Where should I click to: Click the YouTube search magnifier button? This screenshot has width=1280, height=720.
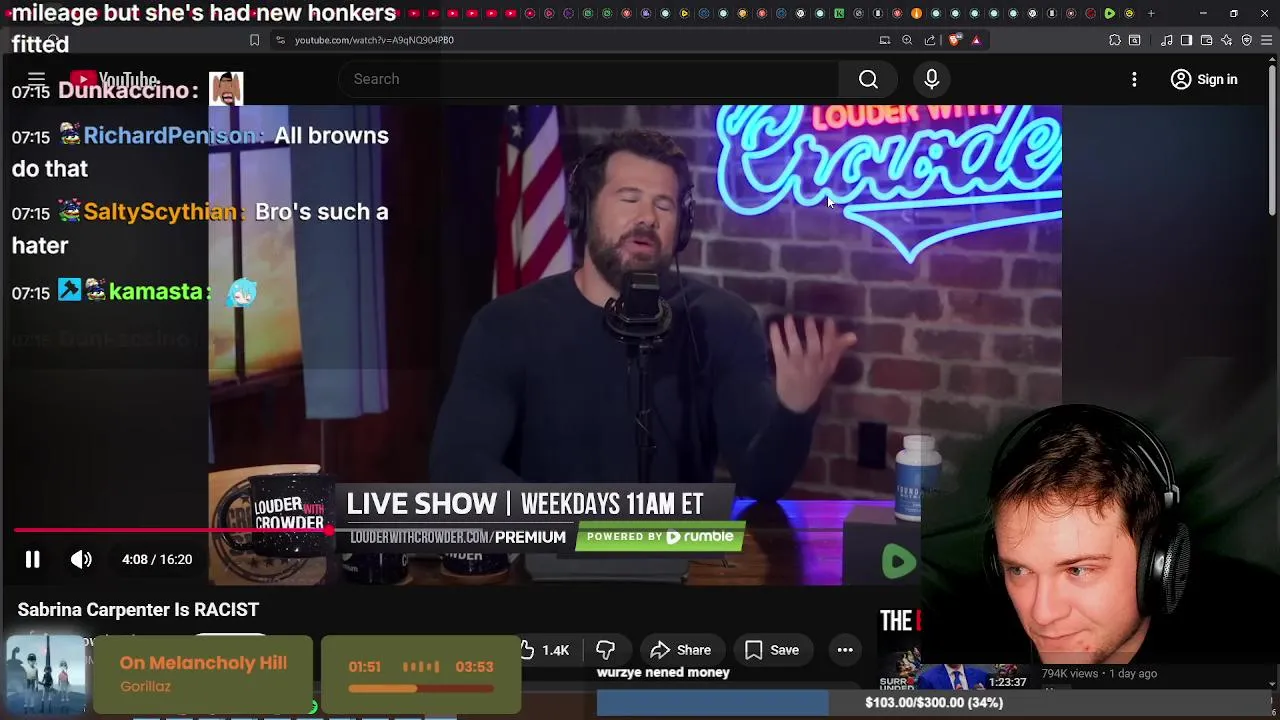pyautogui.click(x=868, y=79)
